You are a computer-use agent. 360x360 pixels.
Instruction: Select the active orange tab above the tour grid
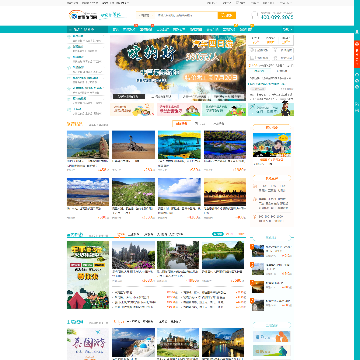pos(182,124)
